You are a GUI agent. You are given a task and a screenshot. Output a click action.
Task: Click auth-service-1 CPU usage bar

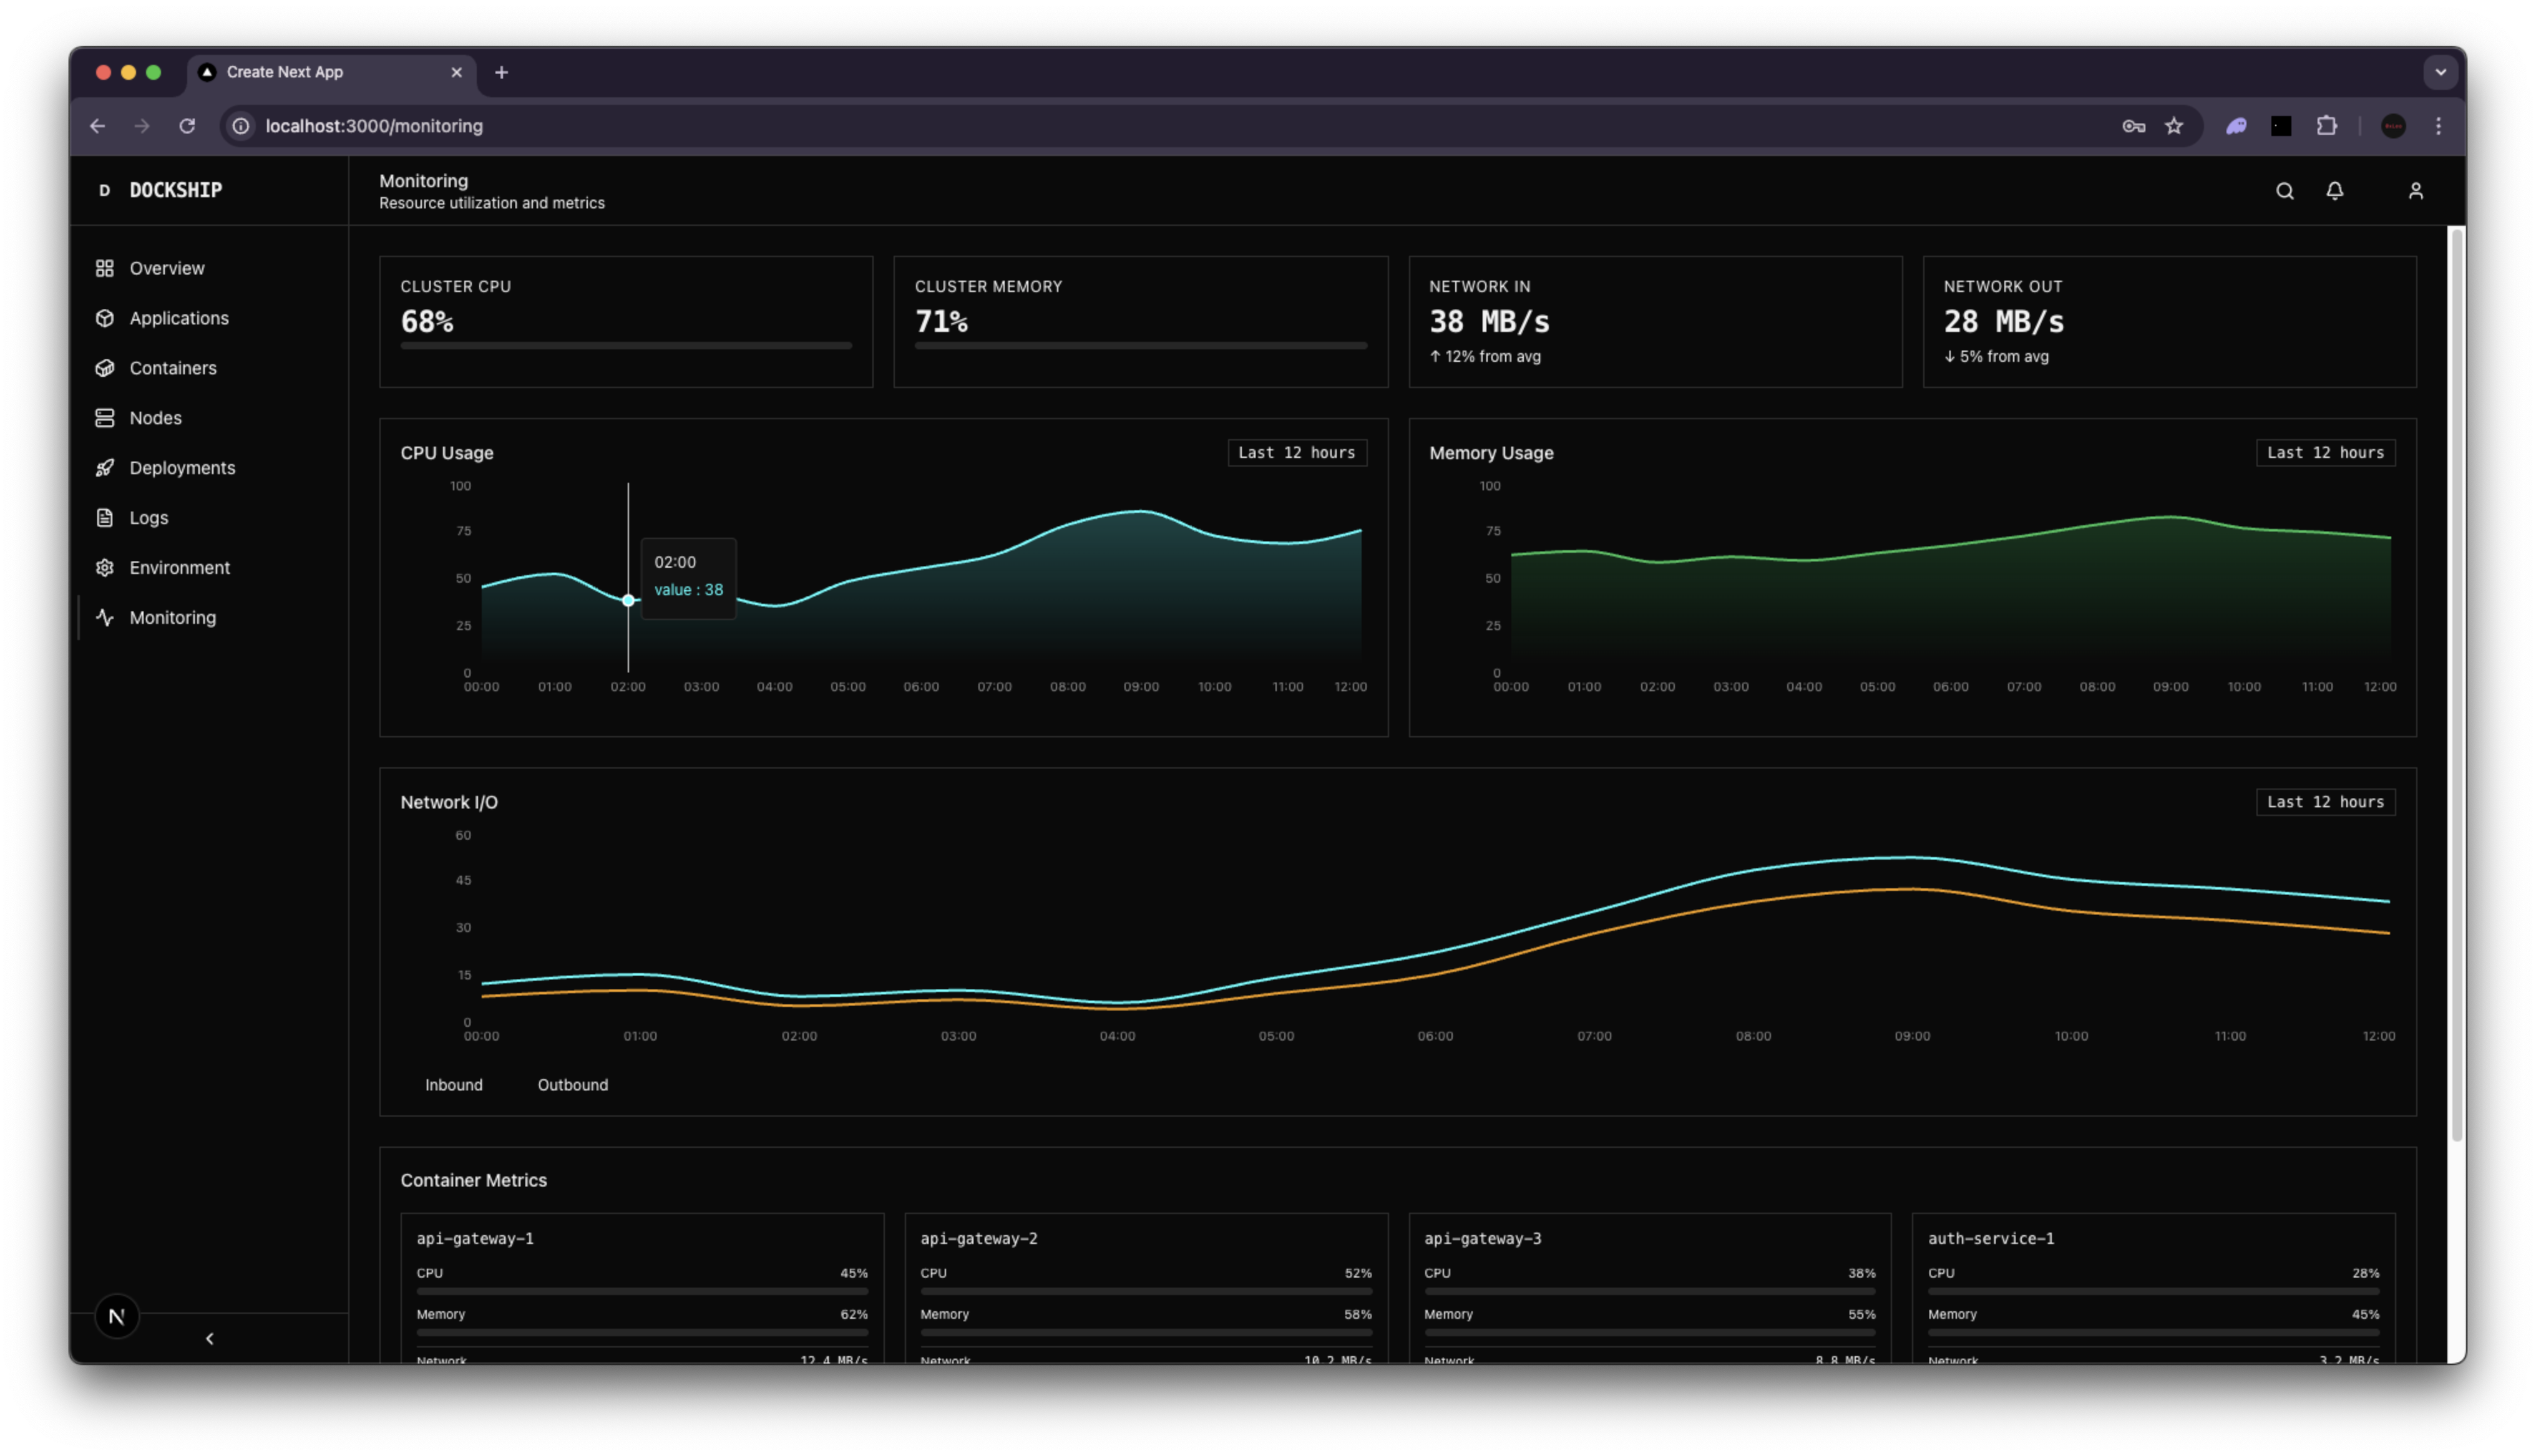click(x=2153, y=1292)
